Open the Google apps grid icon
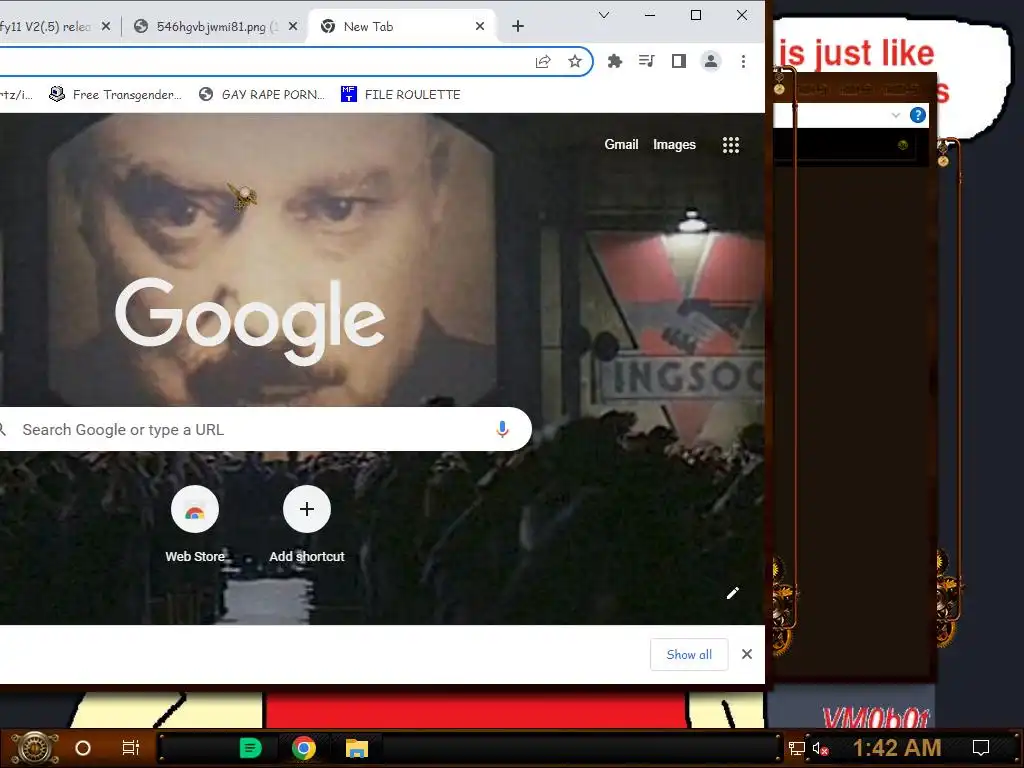The image size is (1024, 768). point(731,145)
